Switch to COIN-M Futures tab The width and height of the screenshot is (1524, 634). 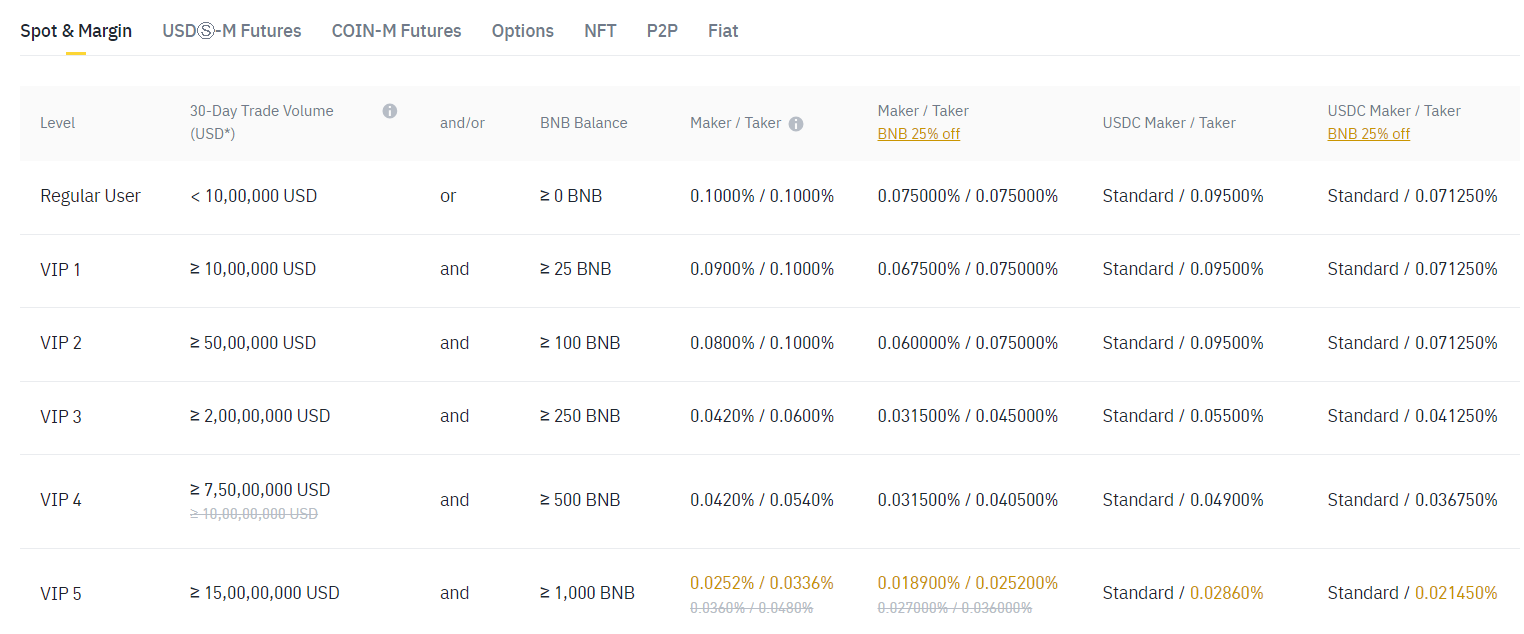[x=397, y=31]
